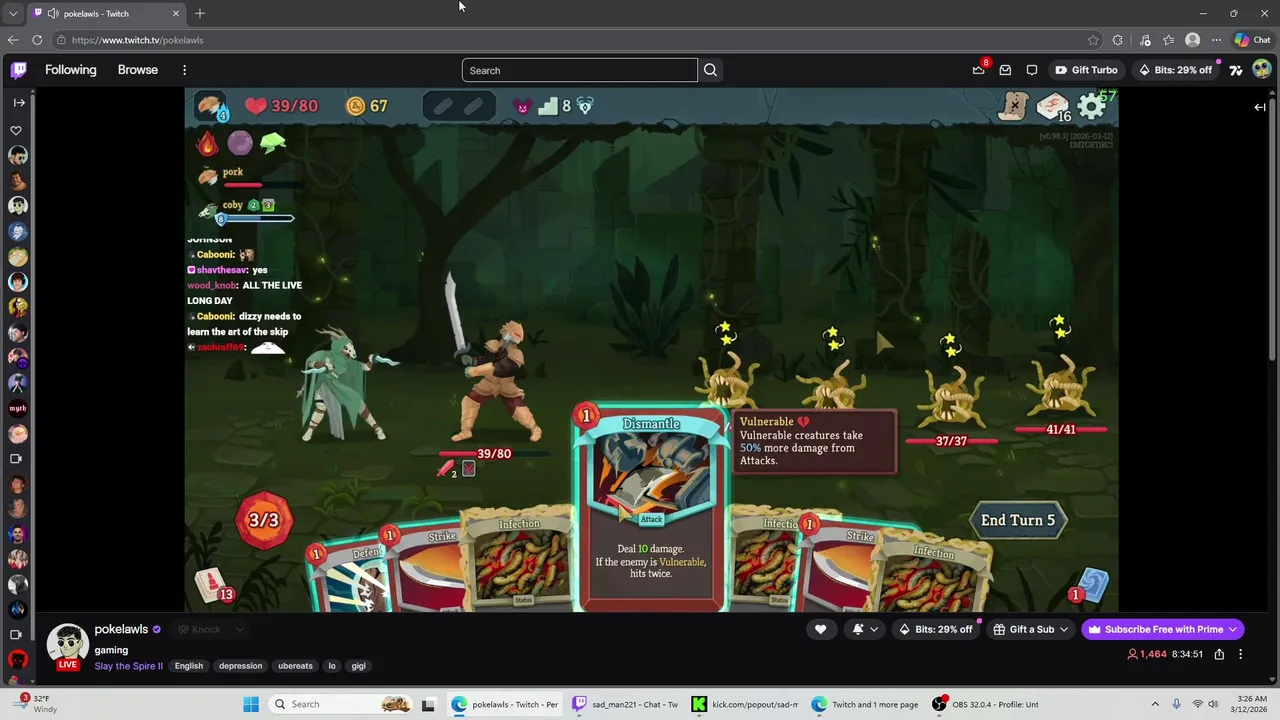Open the Browse section

(x=138, y=70)
